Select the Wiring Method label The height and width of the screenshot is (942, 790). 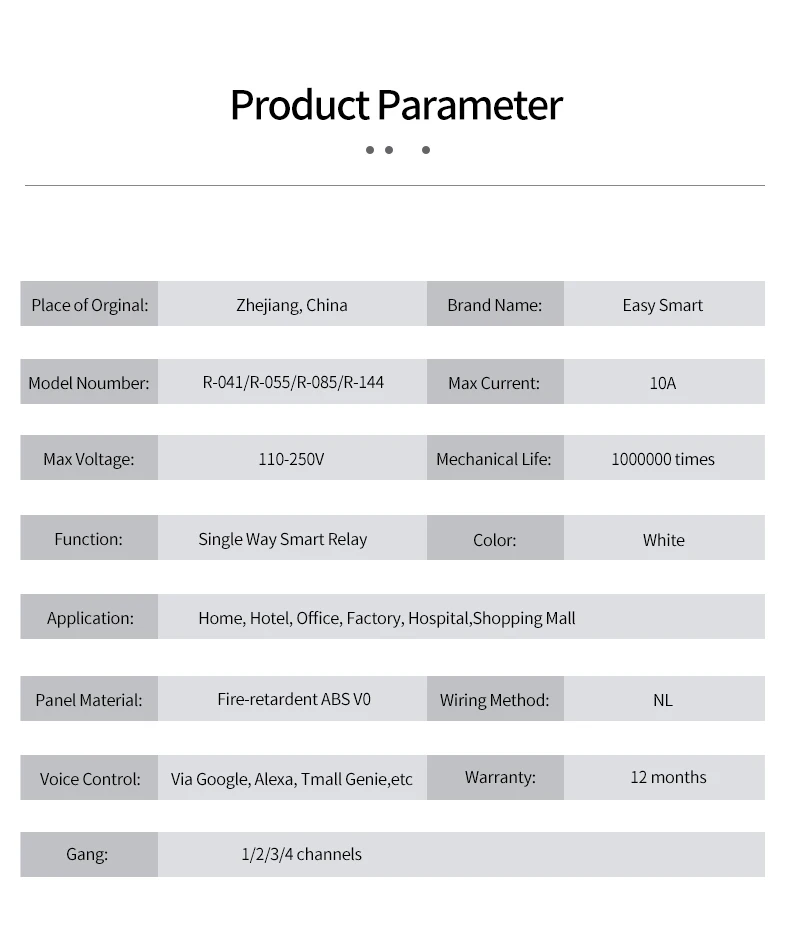pos(494,700)
